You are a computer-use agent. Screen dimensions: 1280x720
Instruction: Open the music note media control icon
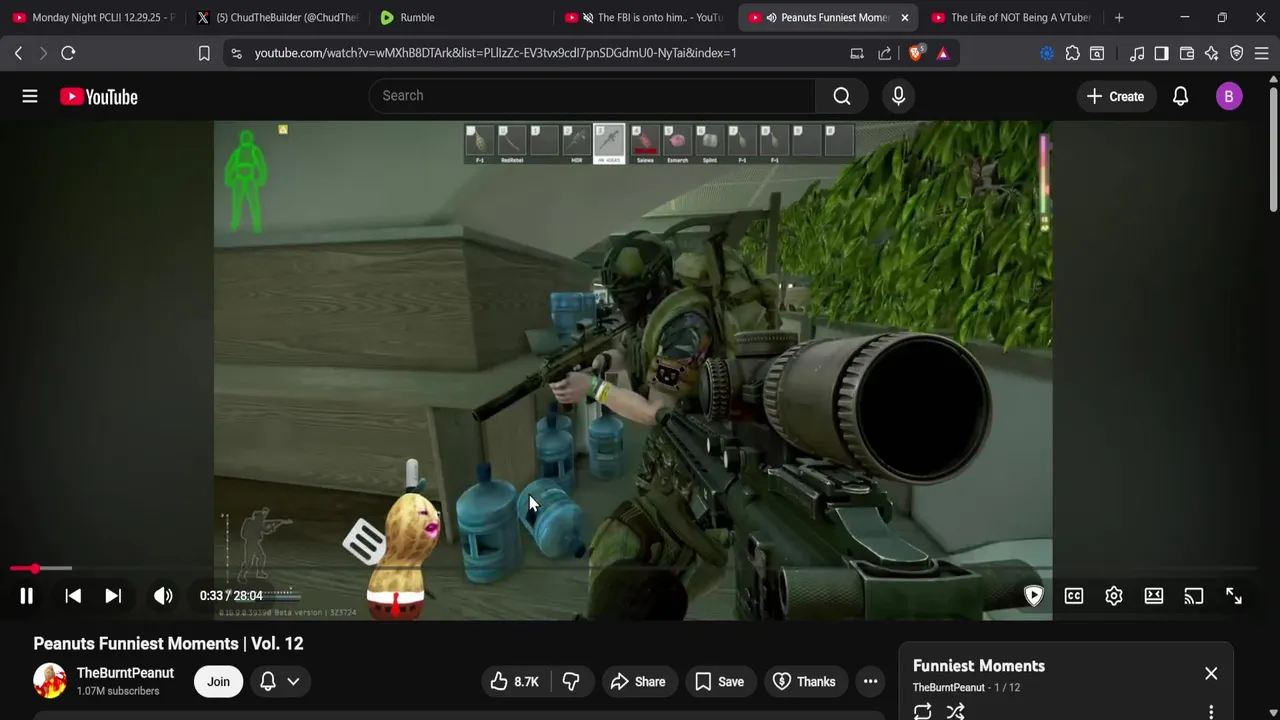pos(1137,53)
